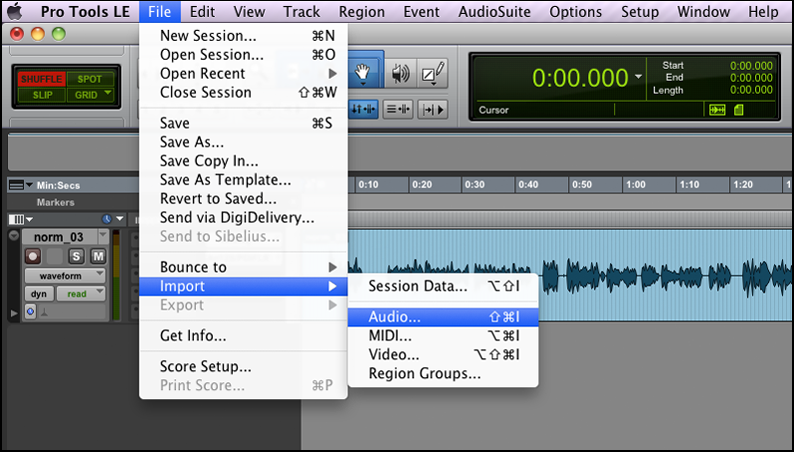Select the Scrubber speaker tool
Screen dimensions: 794x452
[x=401, y=73]
